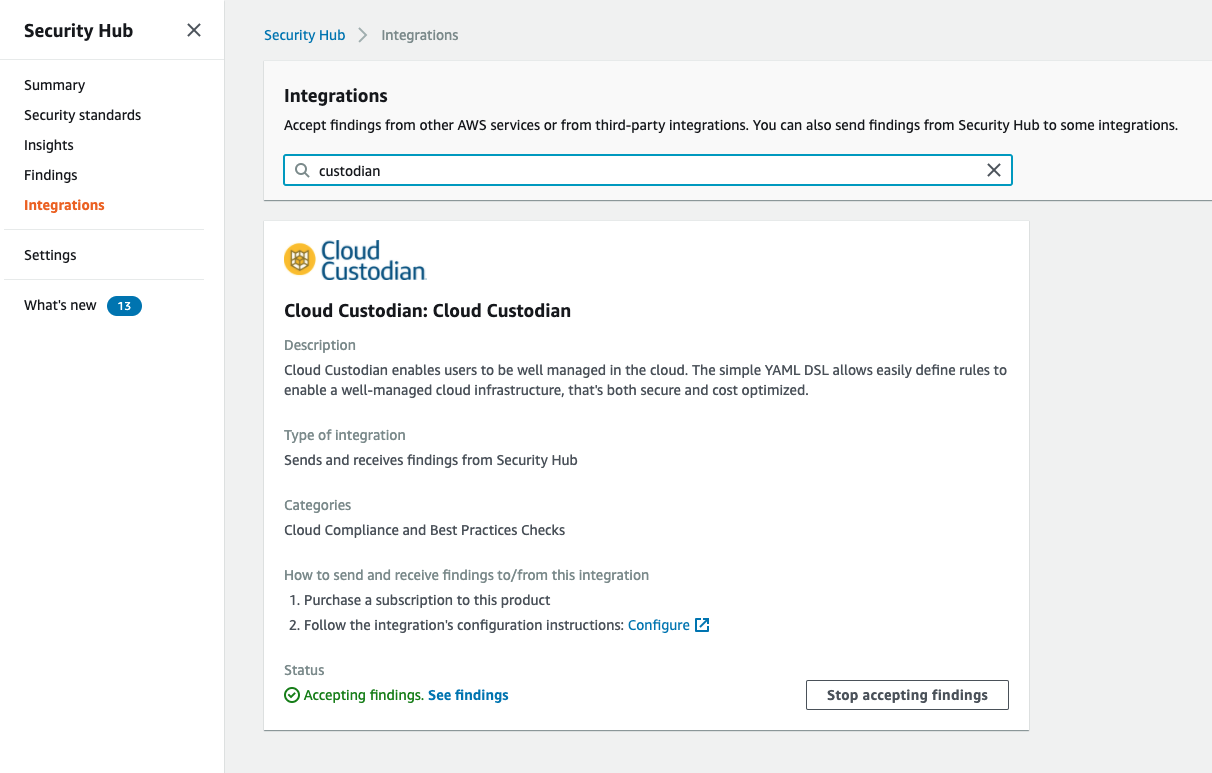Click Sends and receives findings text
1212x773 pixels.
coord(431,460)
